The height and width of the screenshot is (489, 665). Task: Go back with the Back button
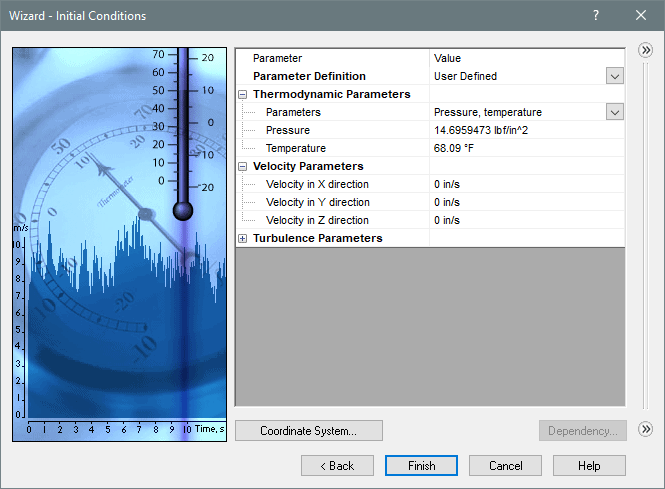[x=337, y=466]
